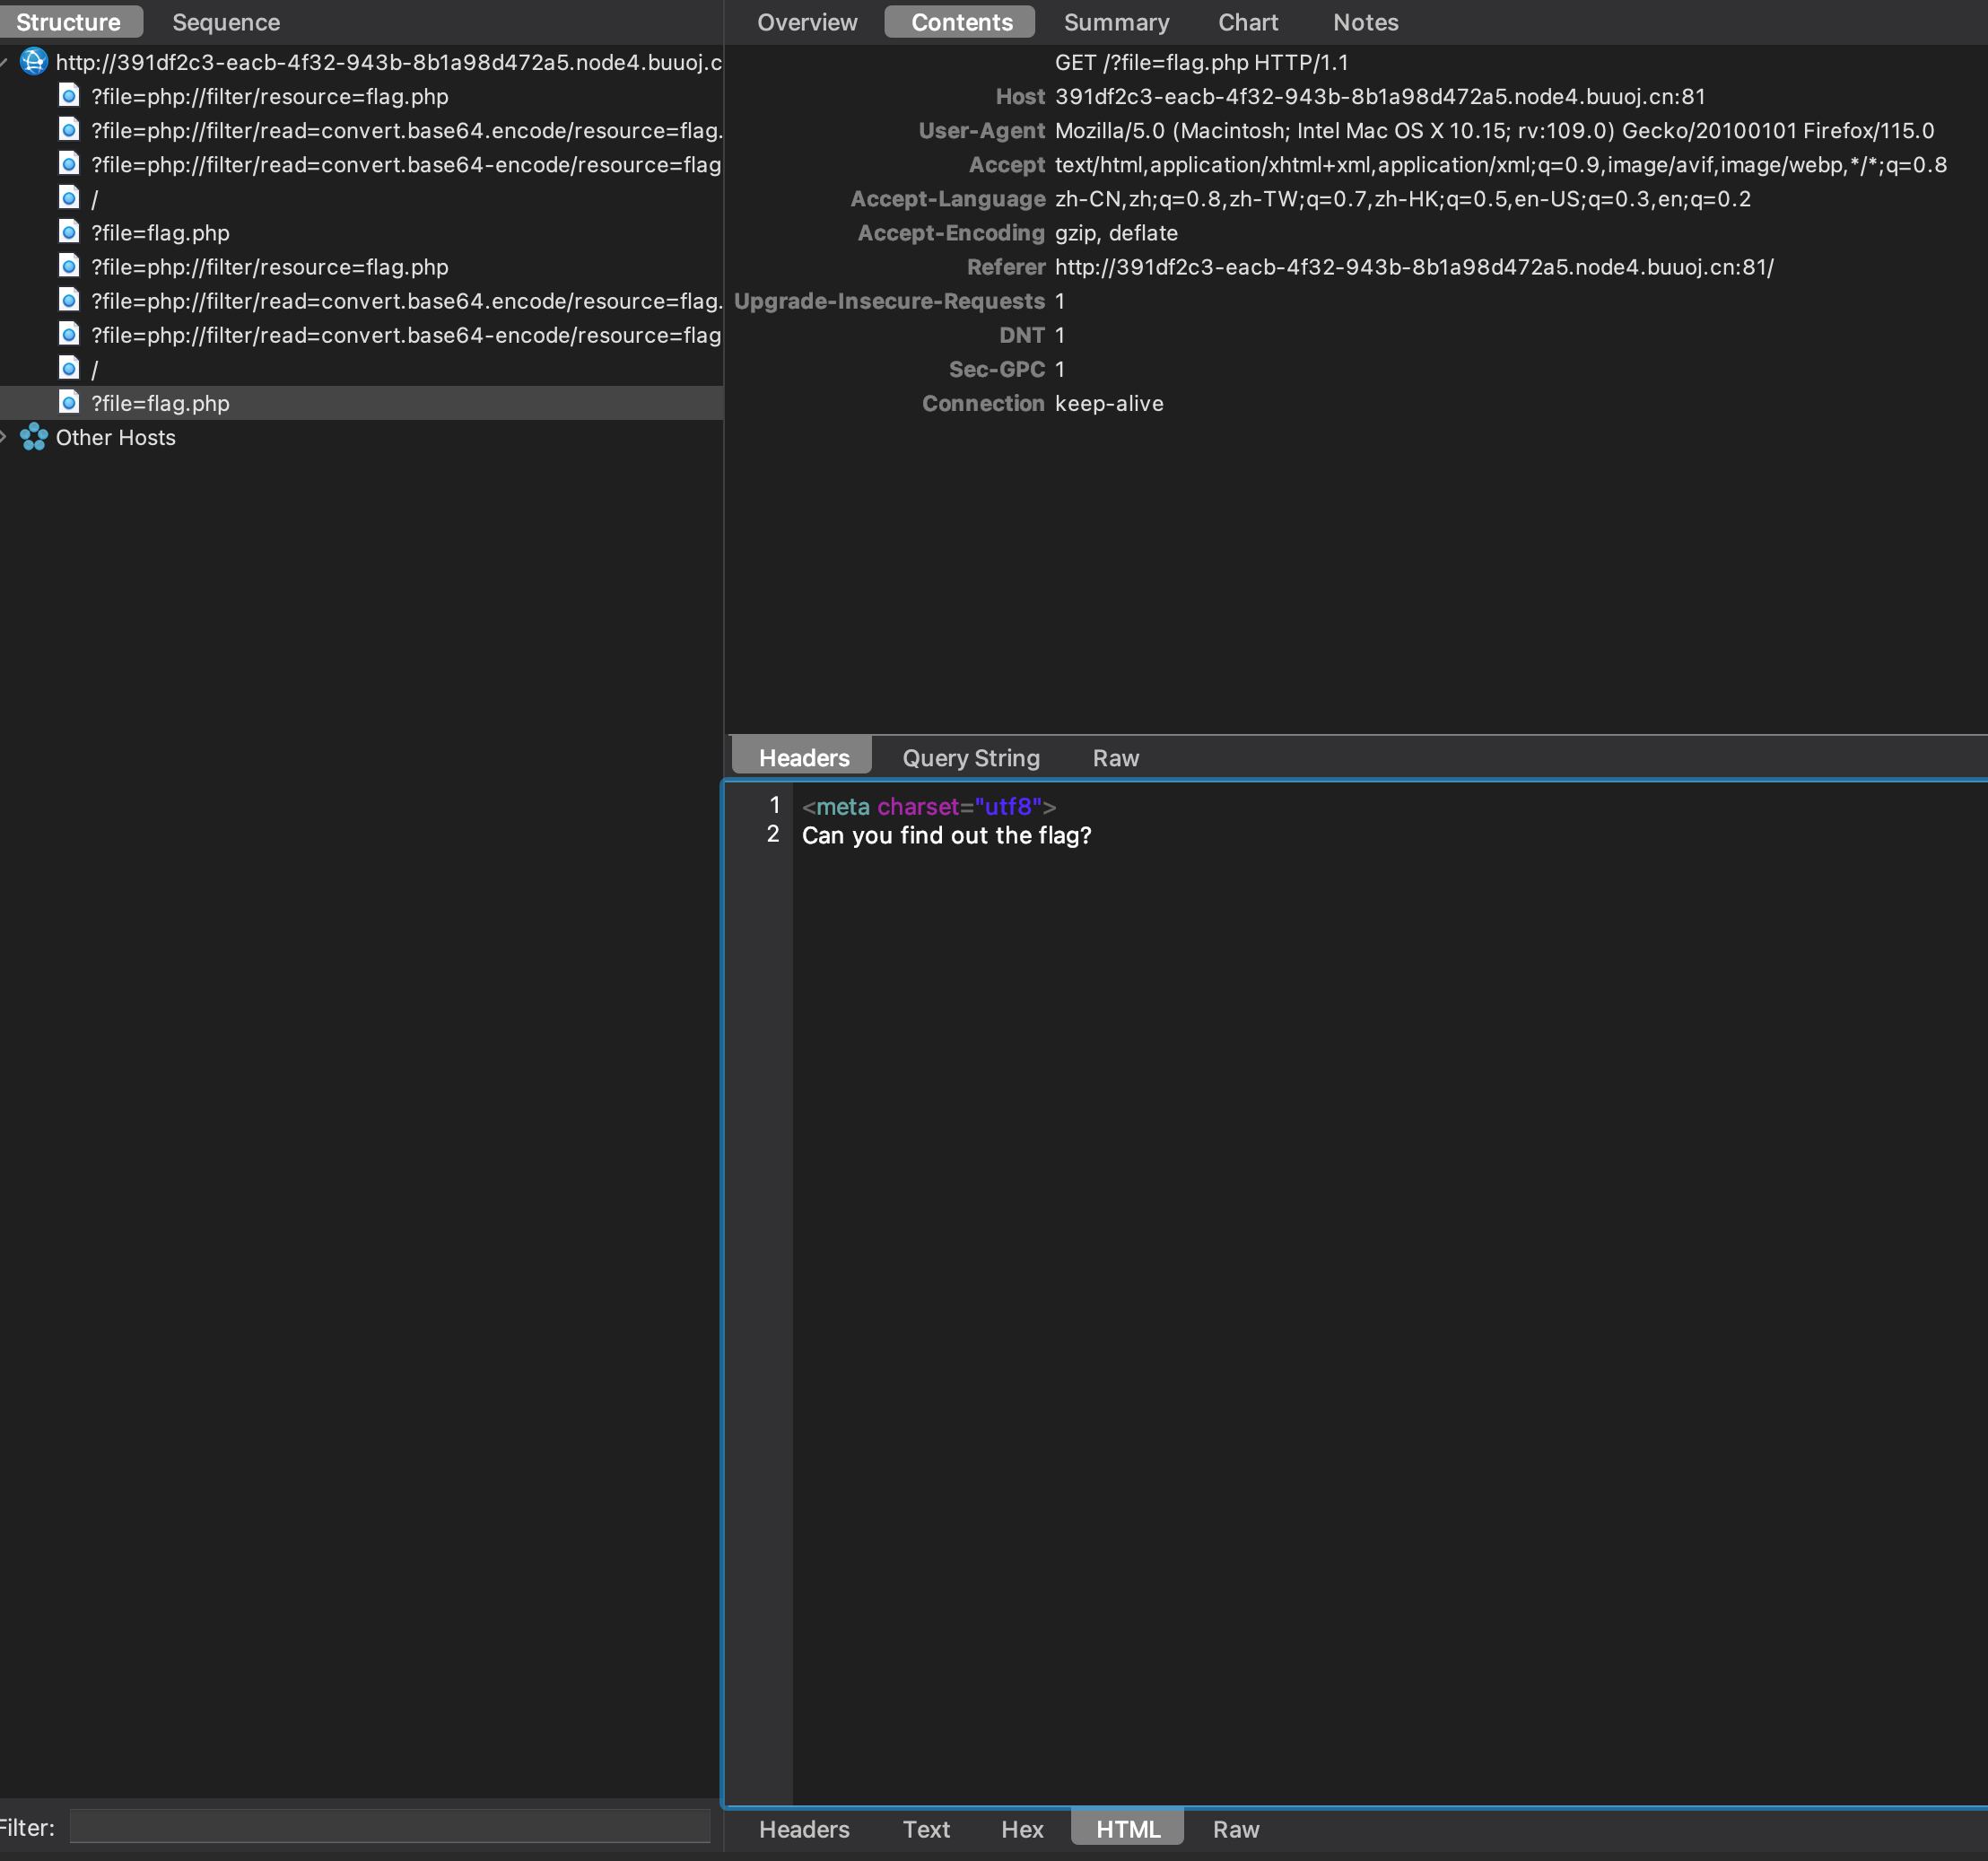Viewport: 1988px width, 1861px height.
Task: Open the Summary tab
Action: [x=1116, y=22]
